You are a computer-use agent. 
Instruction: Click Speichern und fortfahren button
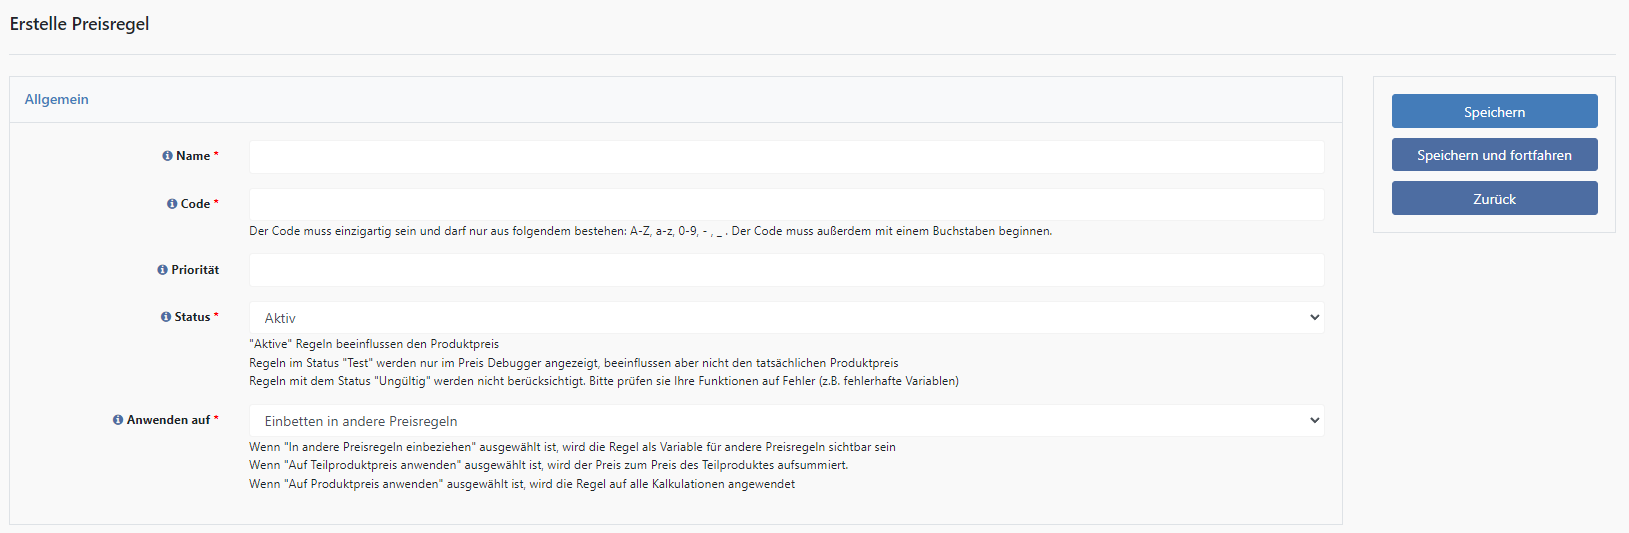point(1494,155)
